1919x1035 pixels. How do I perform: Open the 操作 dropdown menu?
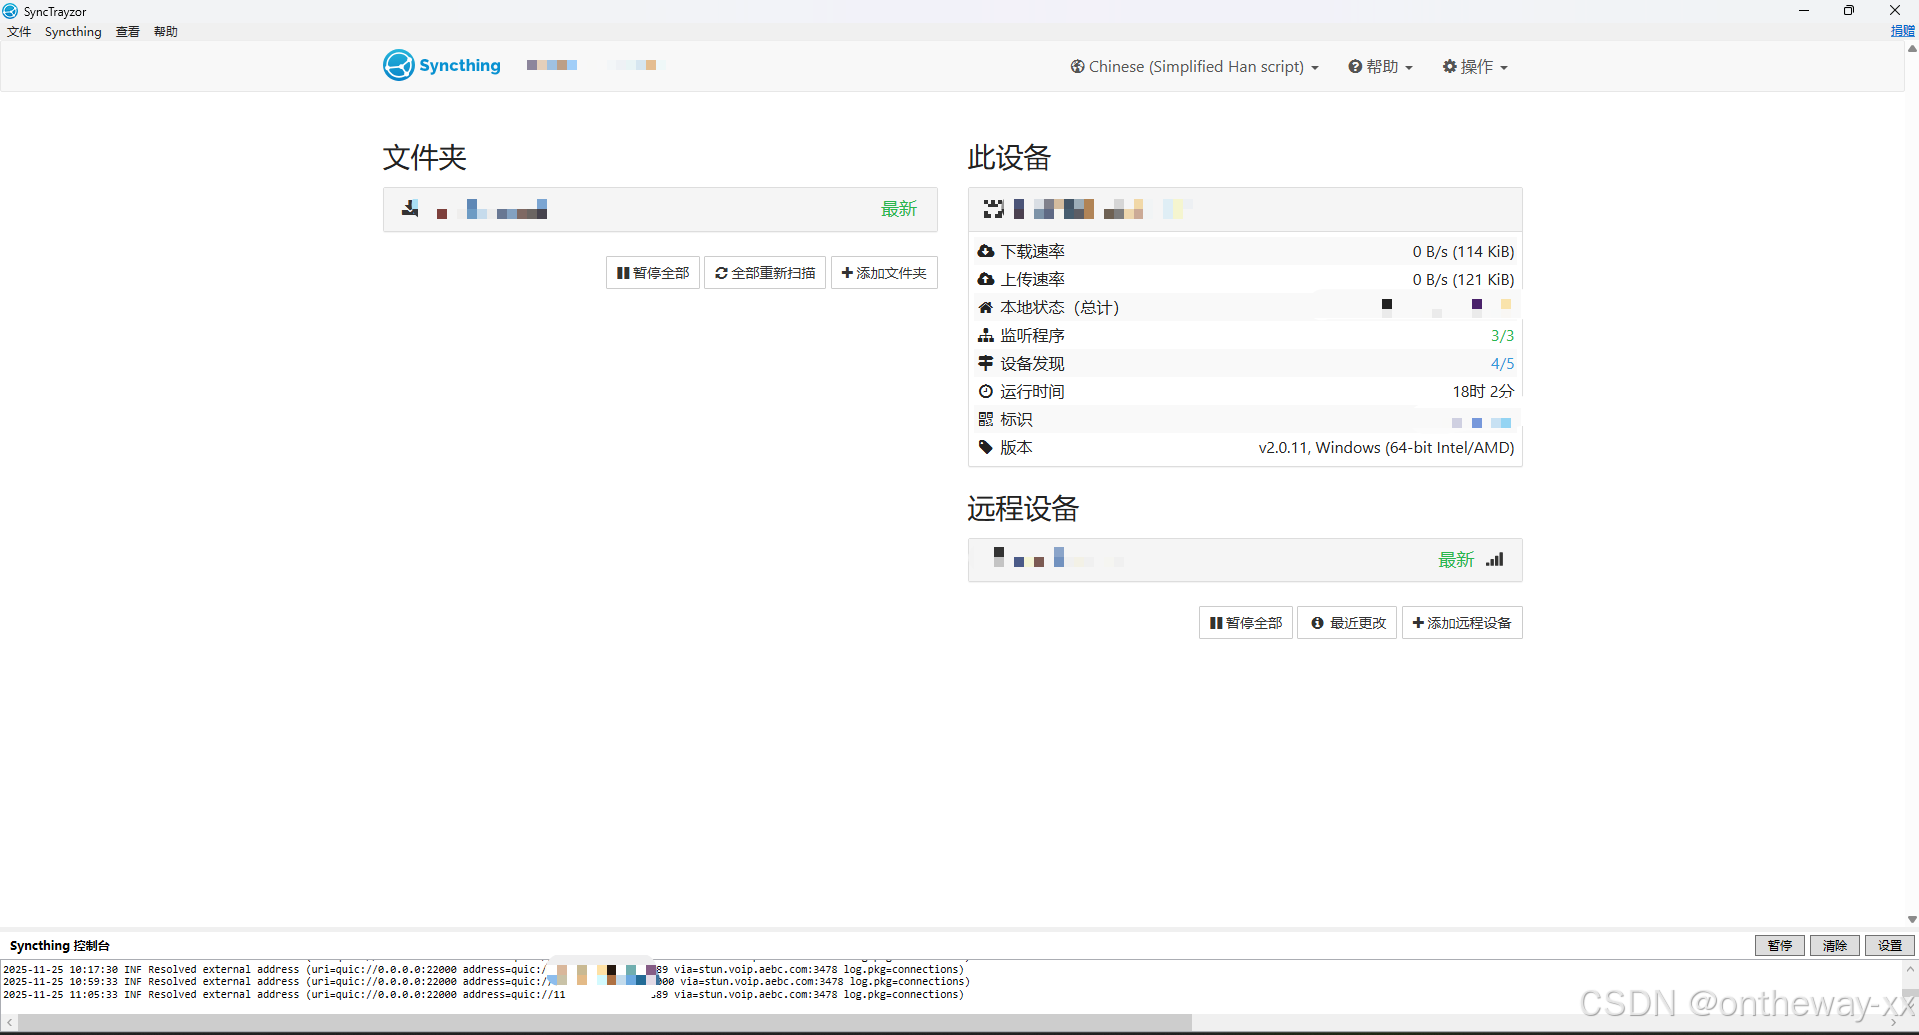pyautogui.click(x=1474, y=66)
